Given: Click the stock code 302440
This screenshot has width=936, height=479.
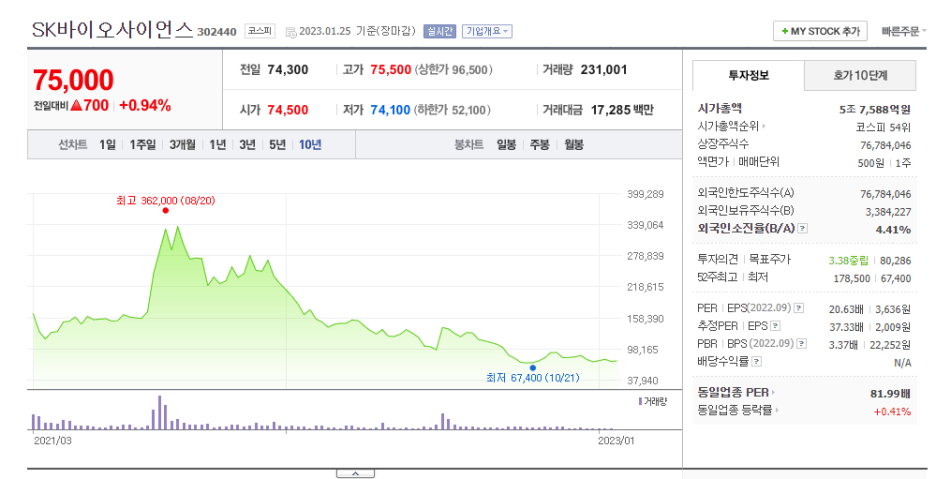Looking at the screenshot, I should [x=217, y=32].
